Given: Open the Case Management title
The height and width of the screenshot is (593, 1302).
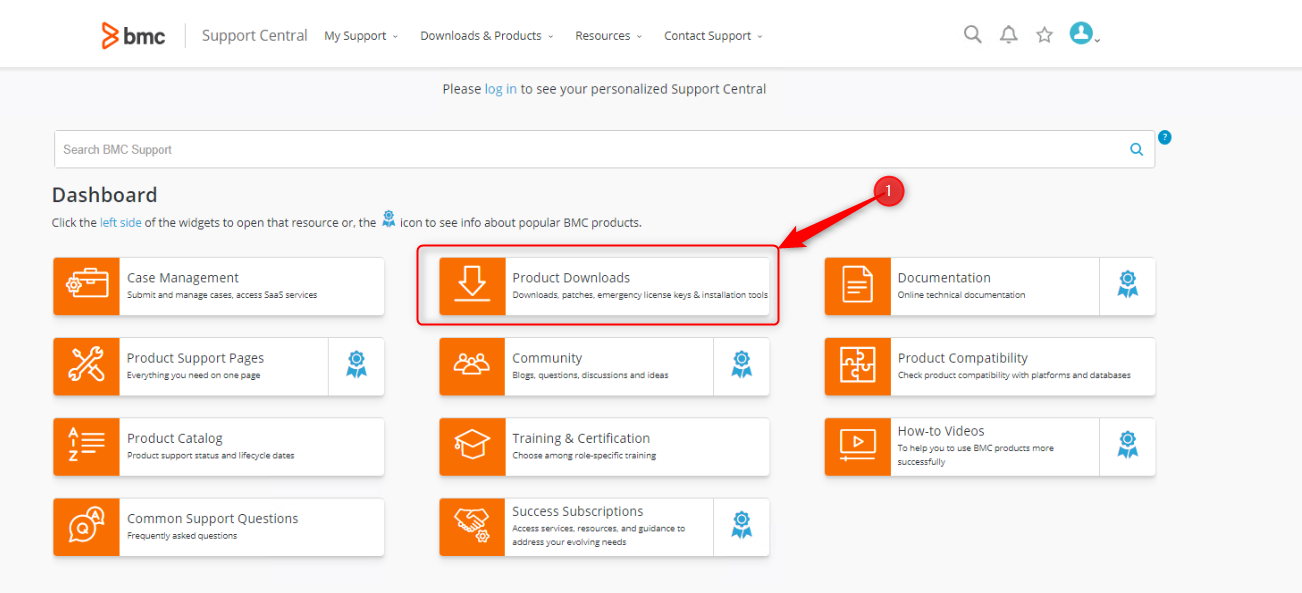Looking at the screenshot, I should pyautogui.click(x=183, y=278).
